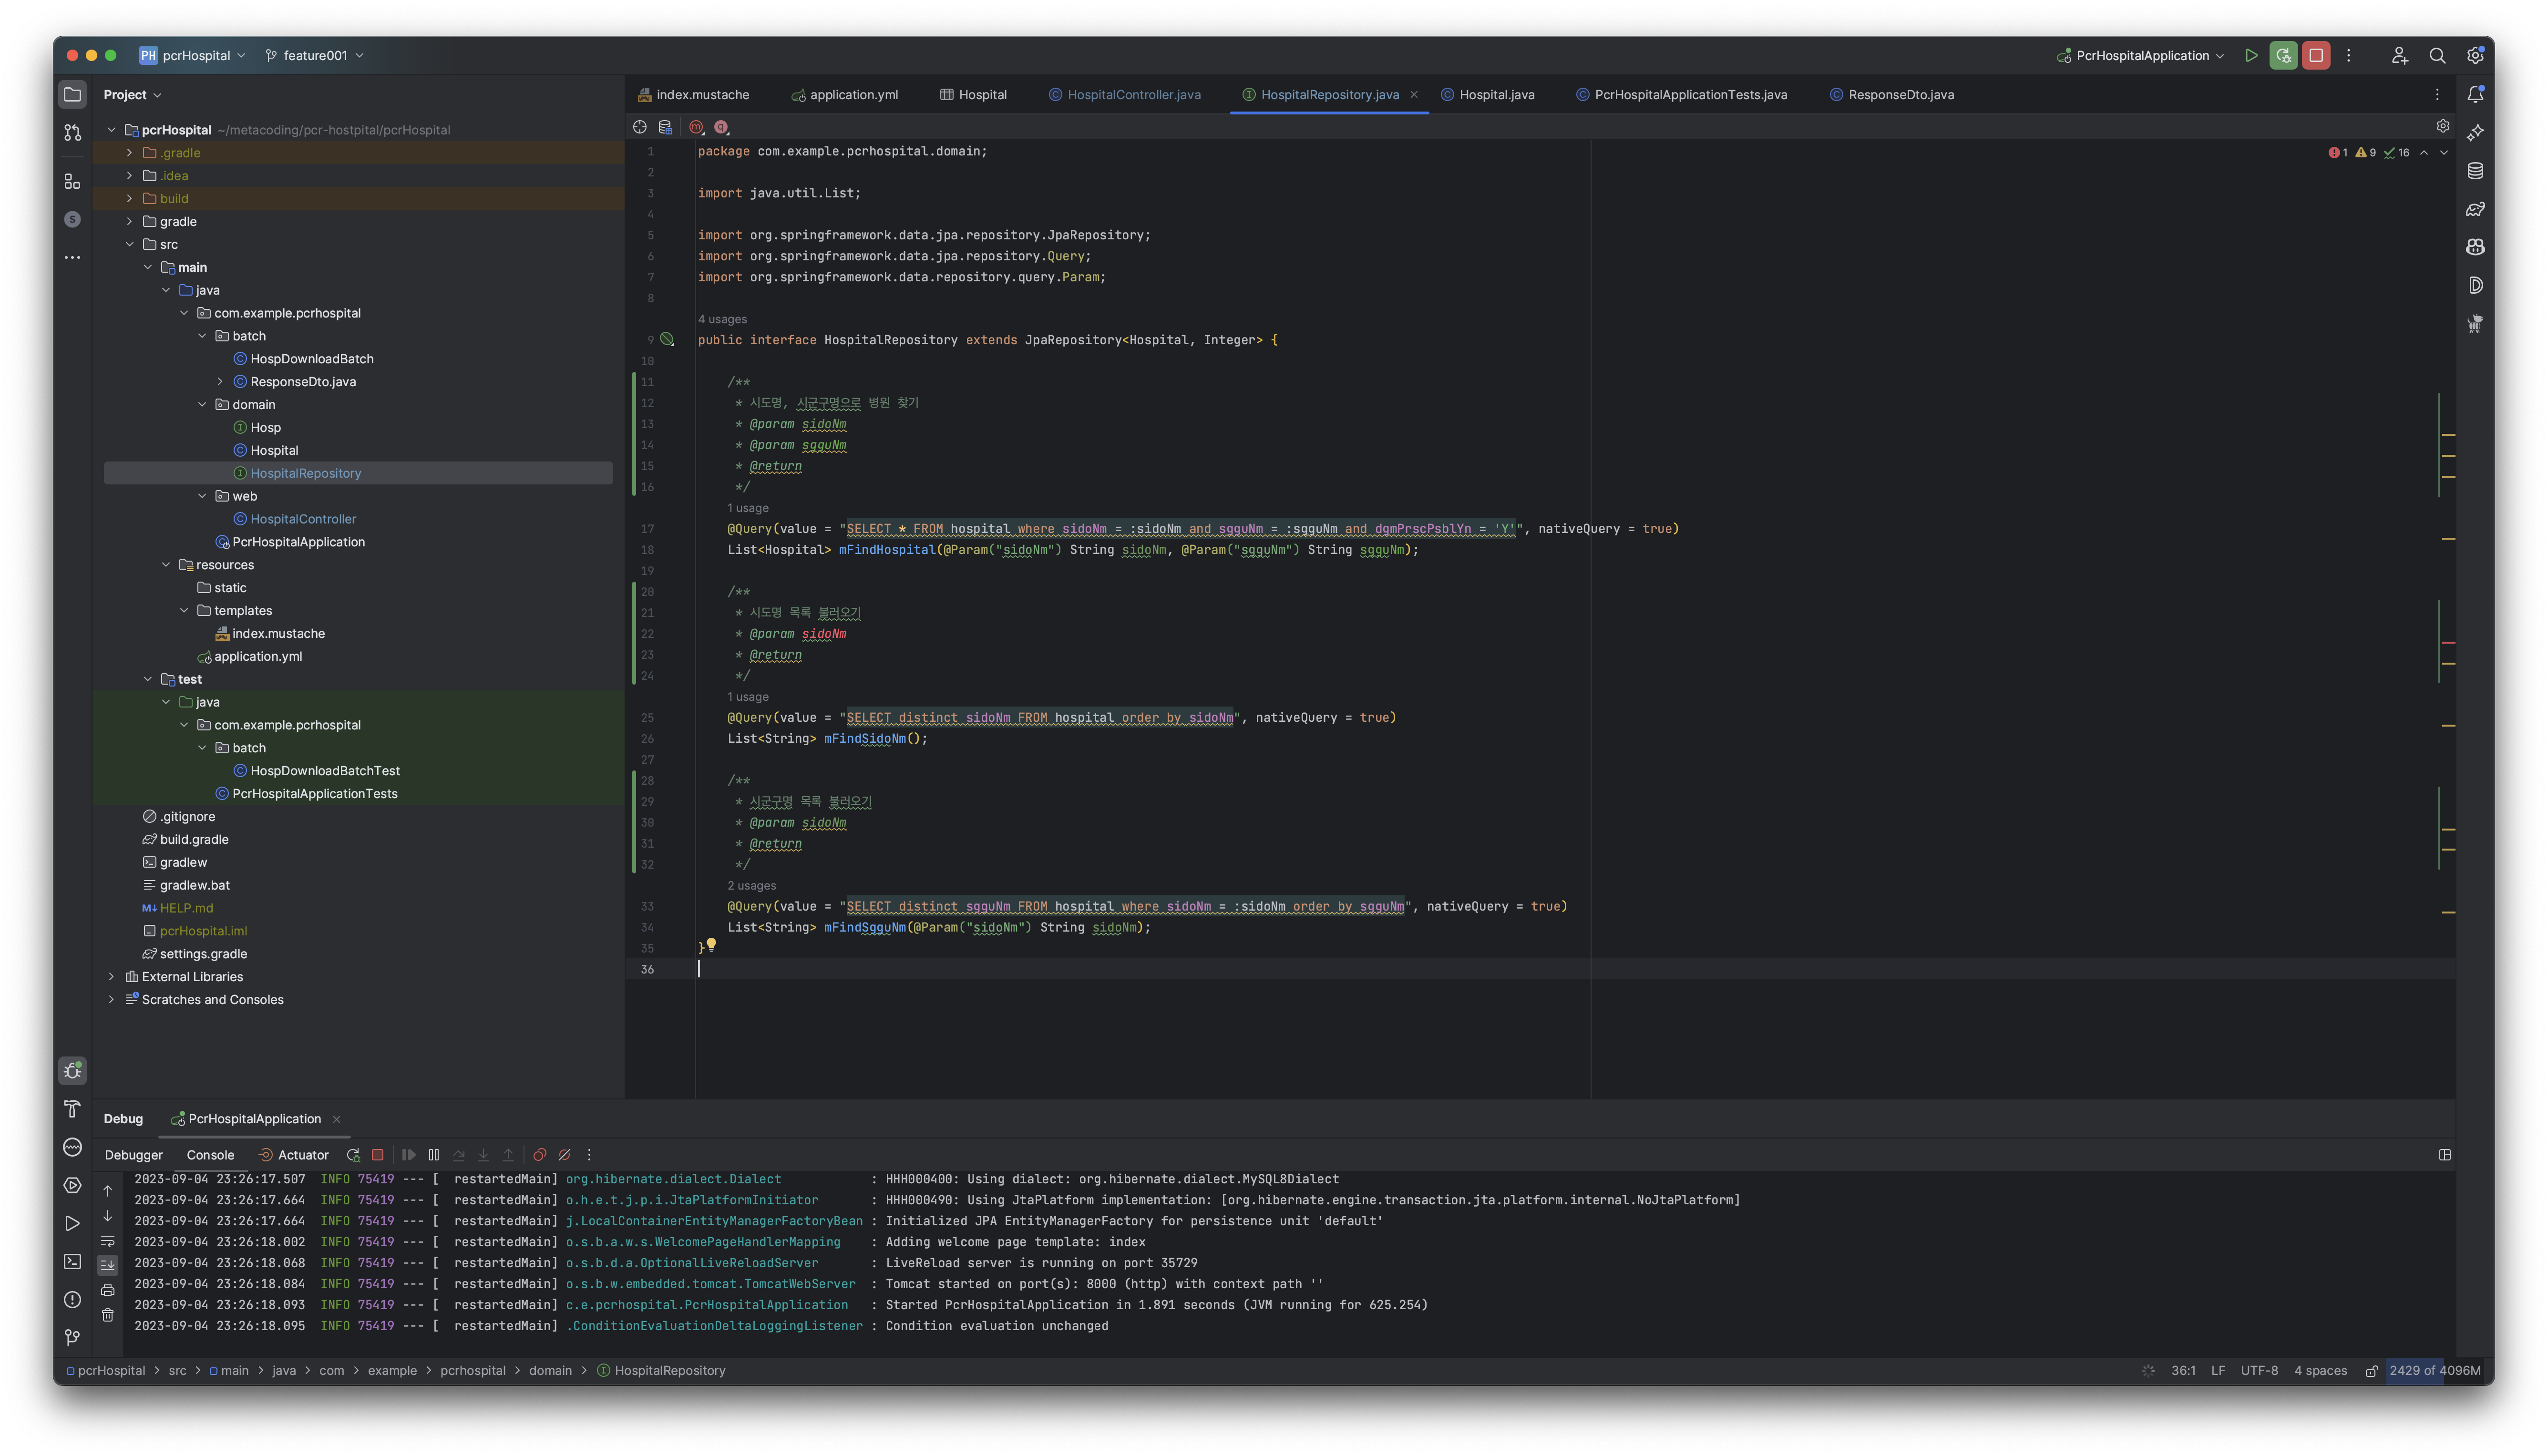2548x1456 pixels.
Task: Toggle scroll to end in console
Action: tap(108, 1265)
